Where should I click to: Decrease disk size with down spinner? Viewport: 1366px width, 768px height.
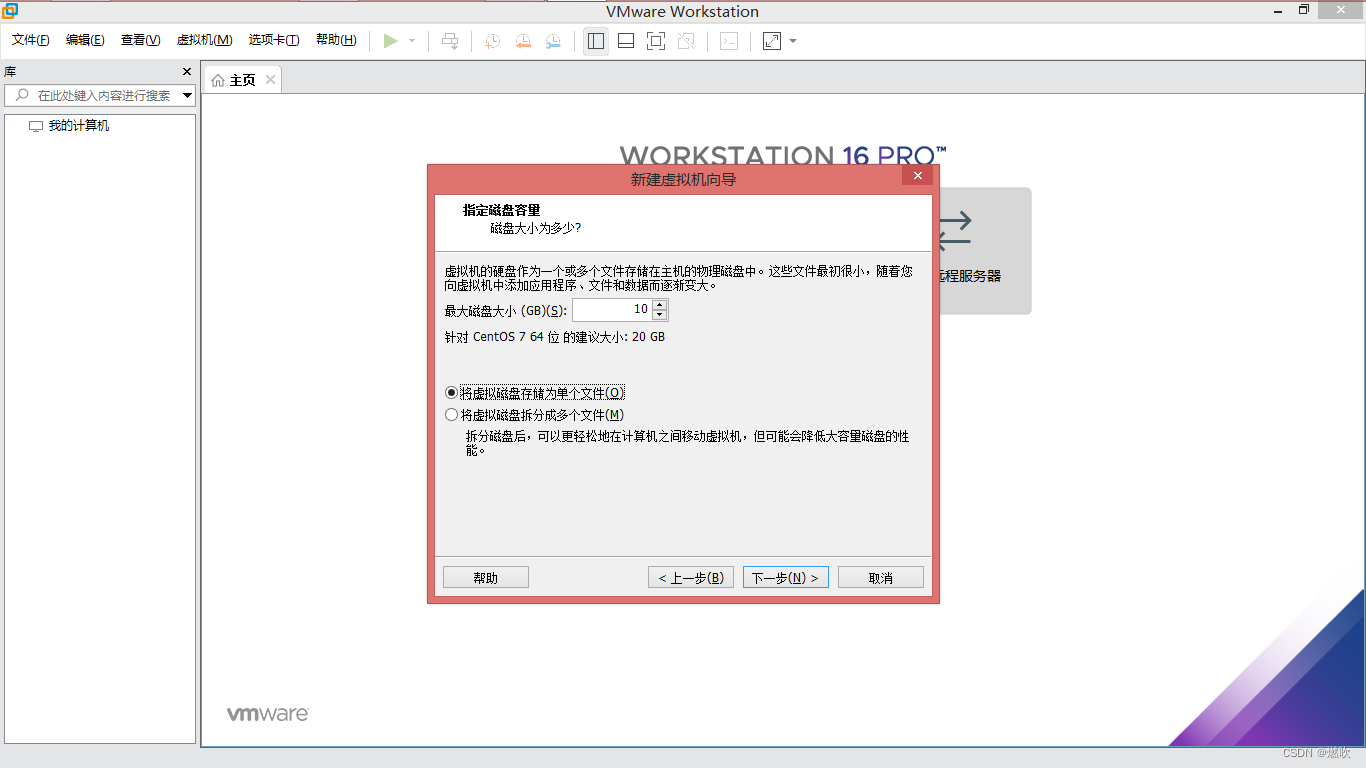pos(659,315)
